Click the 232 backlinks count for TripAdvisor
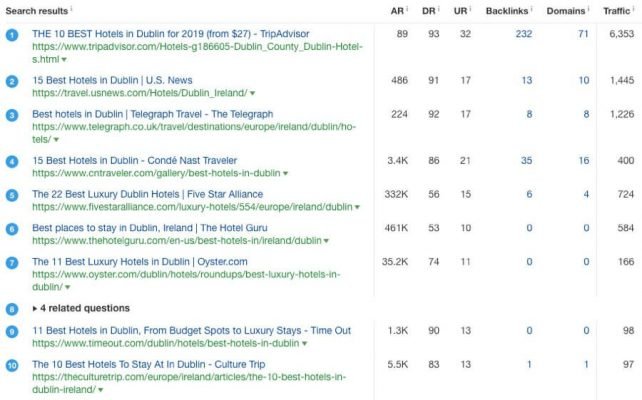The width and height of the screenshot is (642, 400). (523, 33)
